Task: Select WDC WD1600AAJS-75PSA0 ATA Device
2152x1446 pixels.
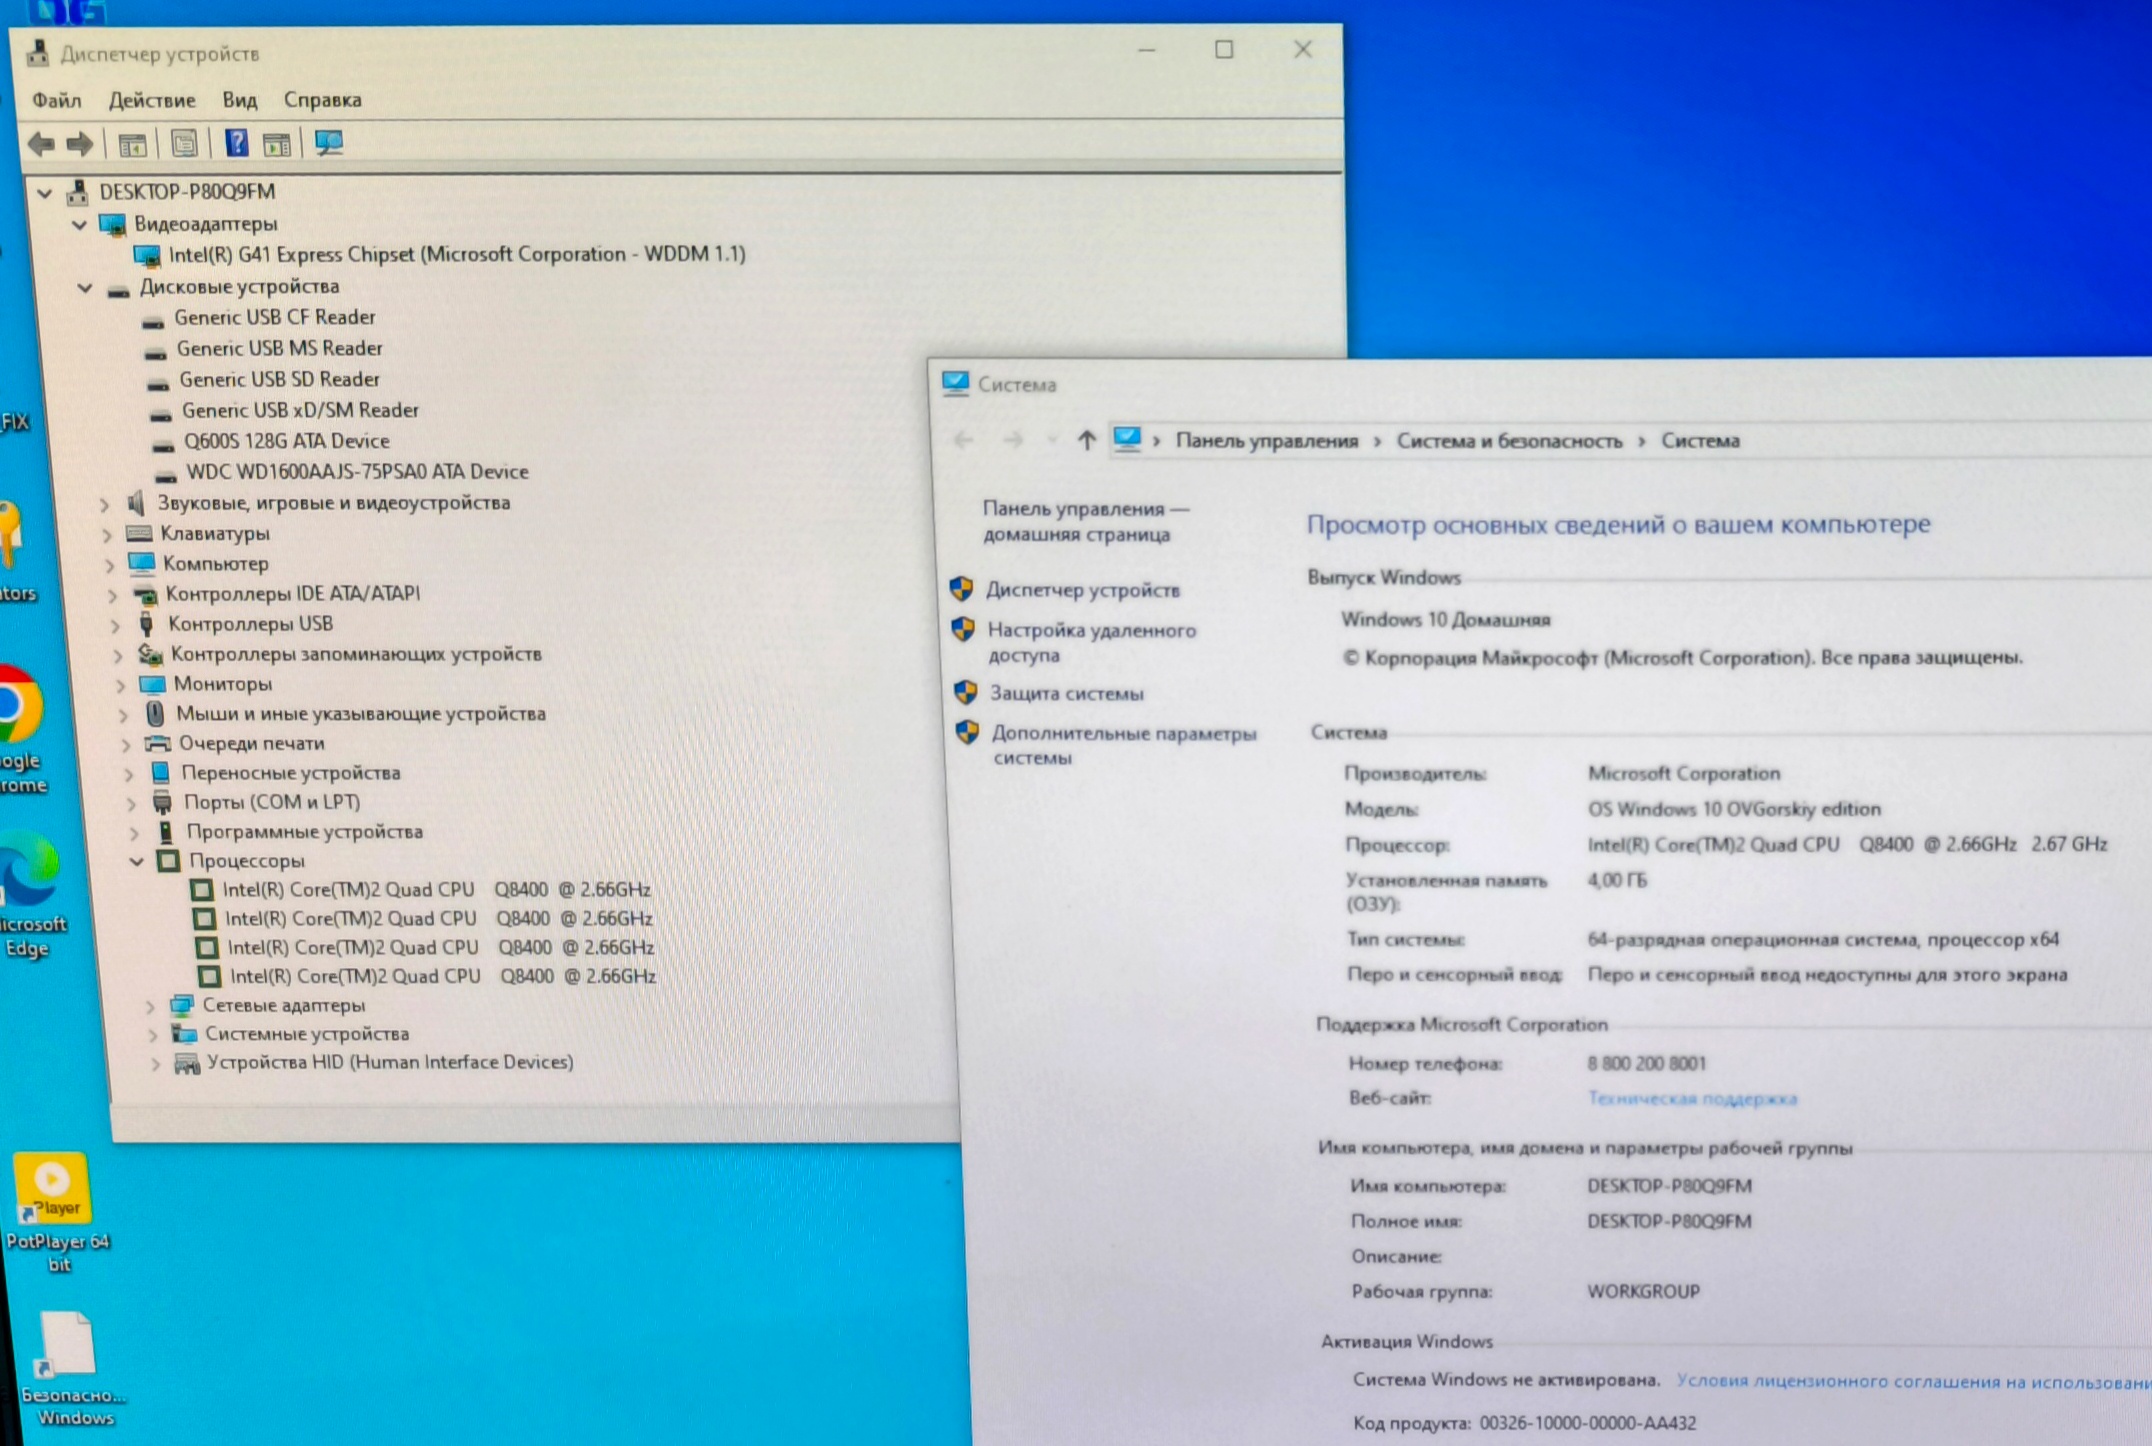Action: click(358, 471)
